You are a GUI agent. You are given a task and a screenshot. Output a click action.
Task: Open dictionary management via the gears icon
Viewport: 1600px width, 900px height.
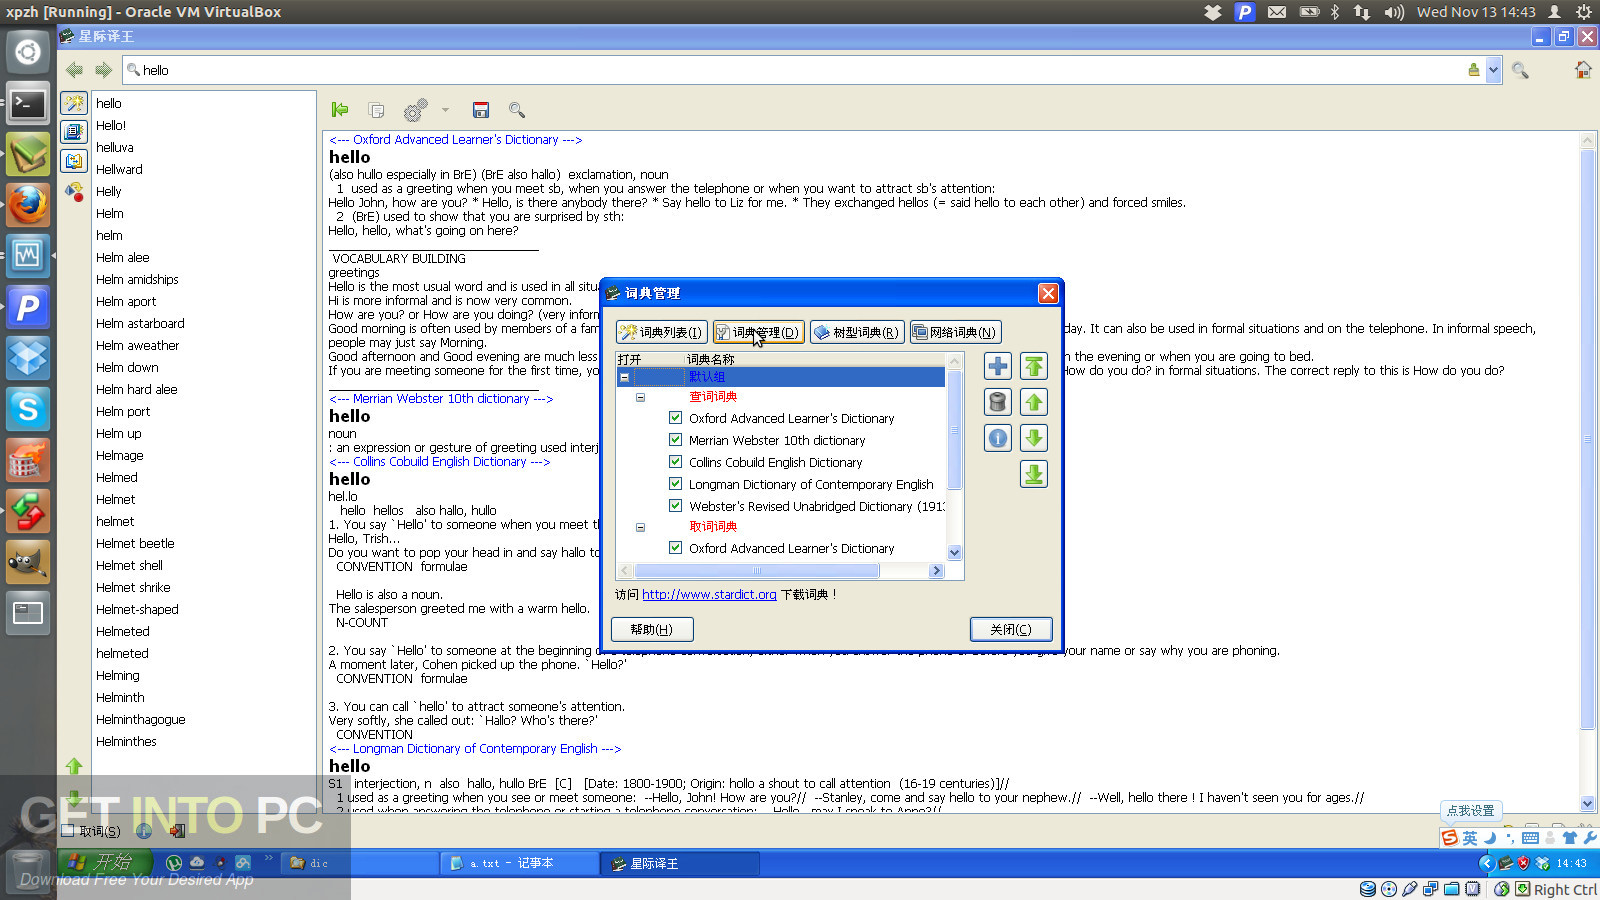(x=415, y=110)
